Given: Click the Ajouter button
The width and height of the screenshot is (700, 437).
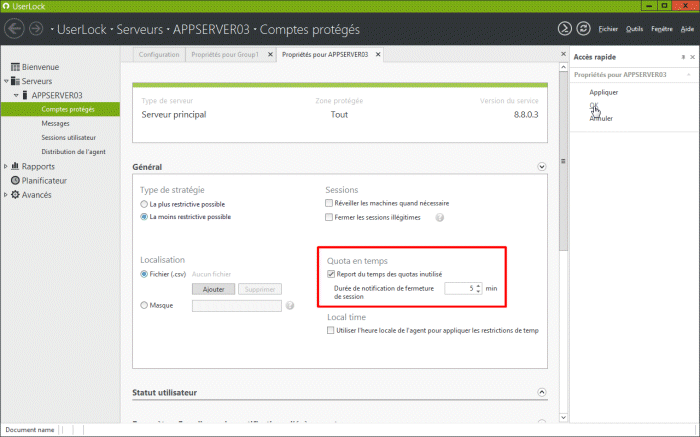Looking at the screenshot, I should click(x=213, y=289).
